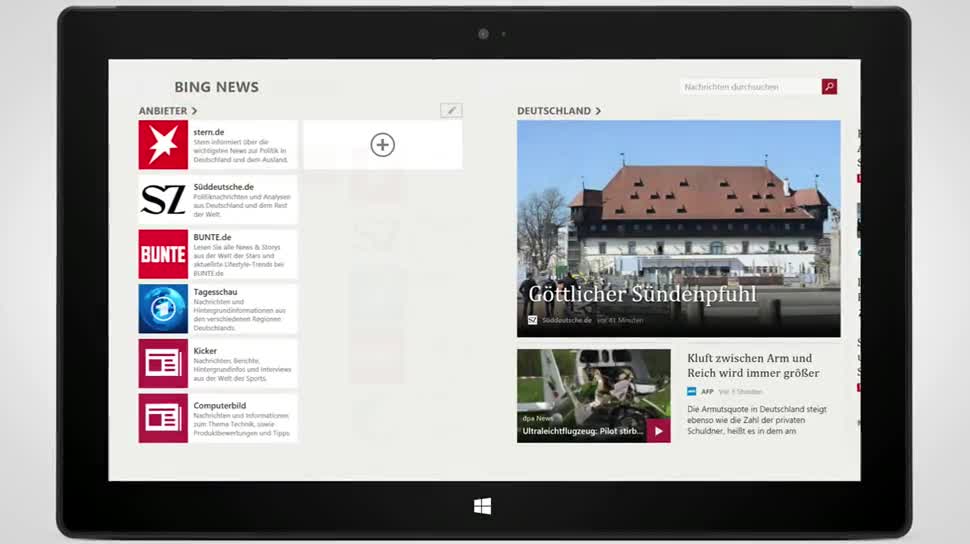Screen dimensions: 970x544
Task: Open the ultralight crash video thumbnail
Action: (x=594, y=396)
